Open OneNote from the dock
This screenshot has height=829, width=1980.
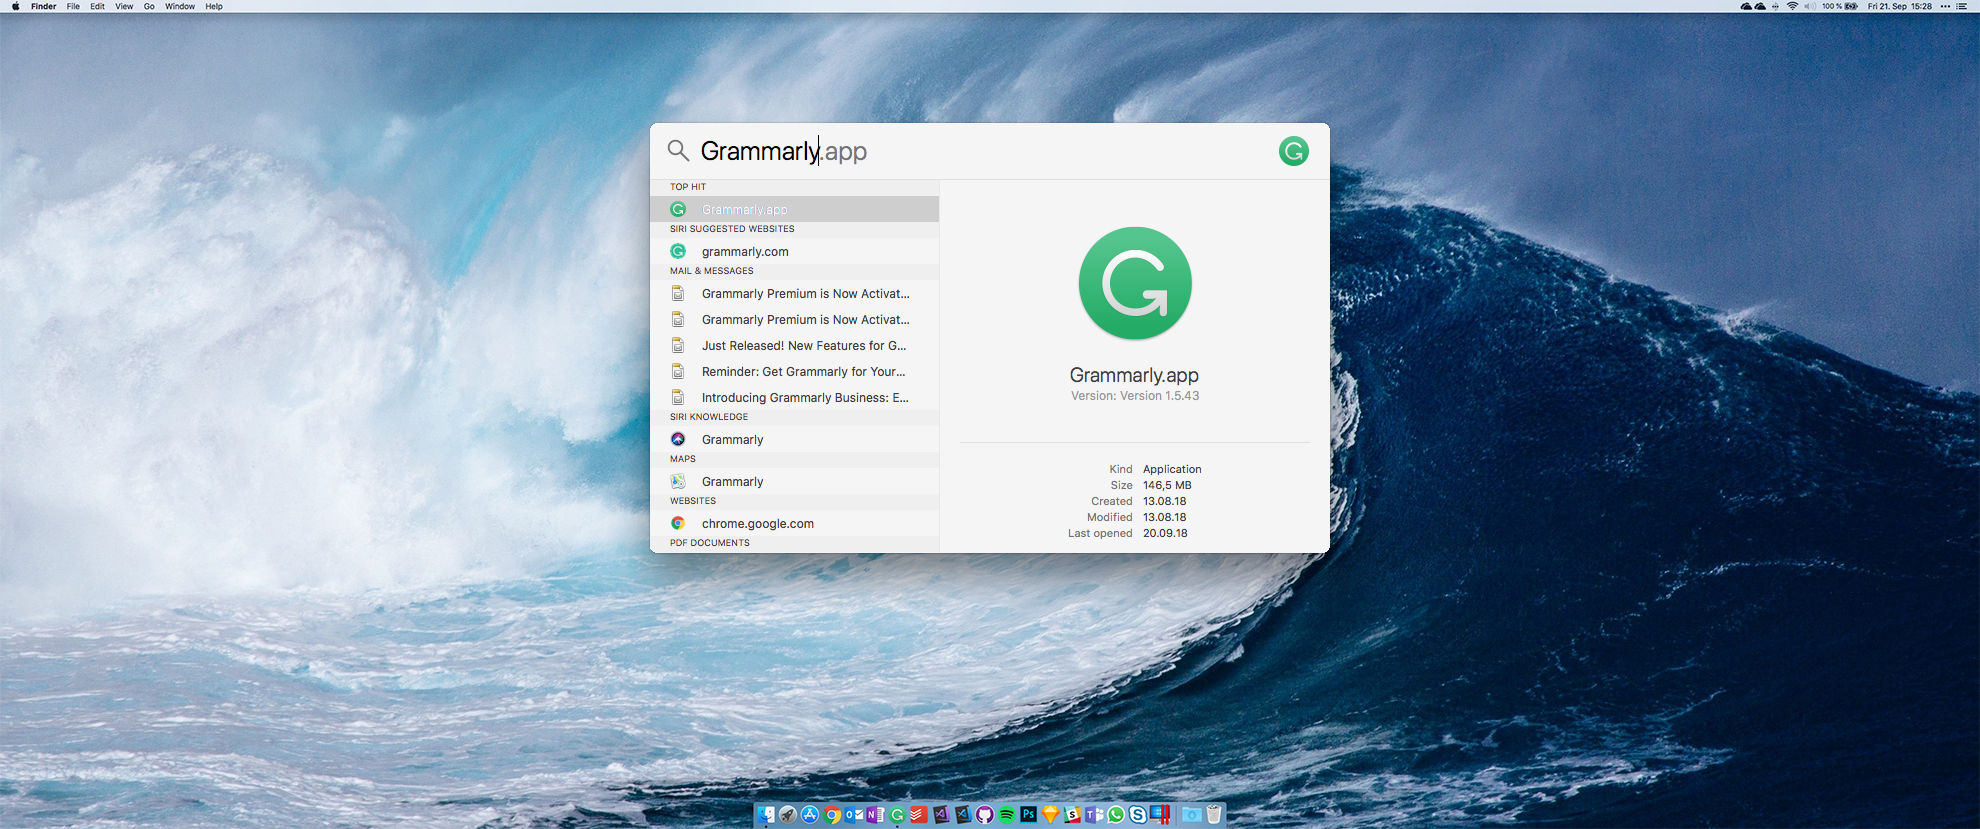(875, 815)
